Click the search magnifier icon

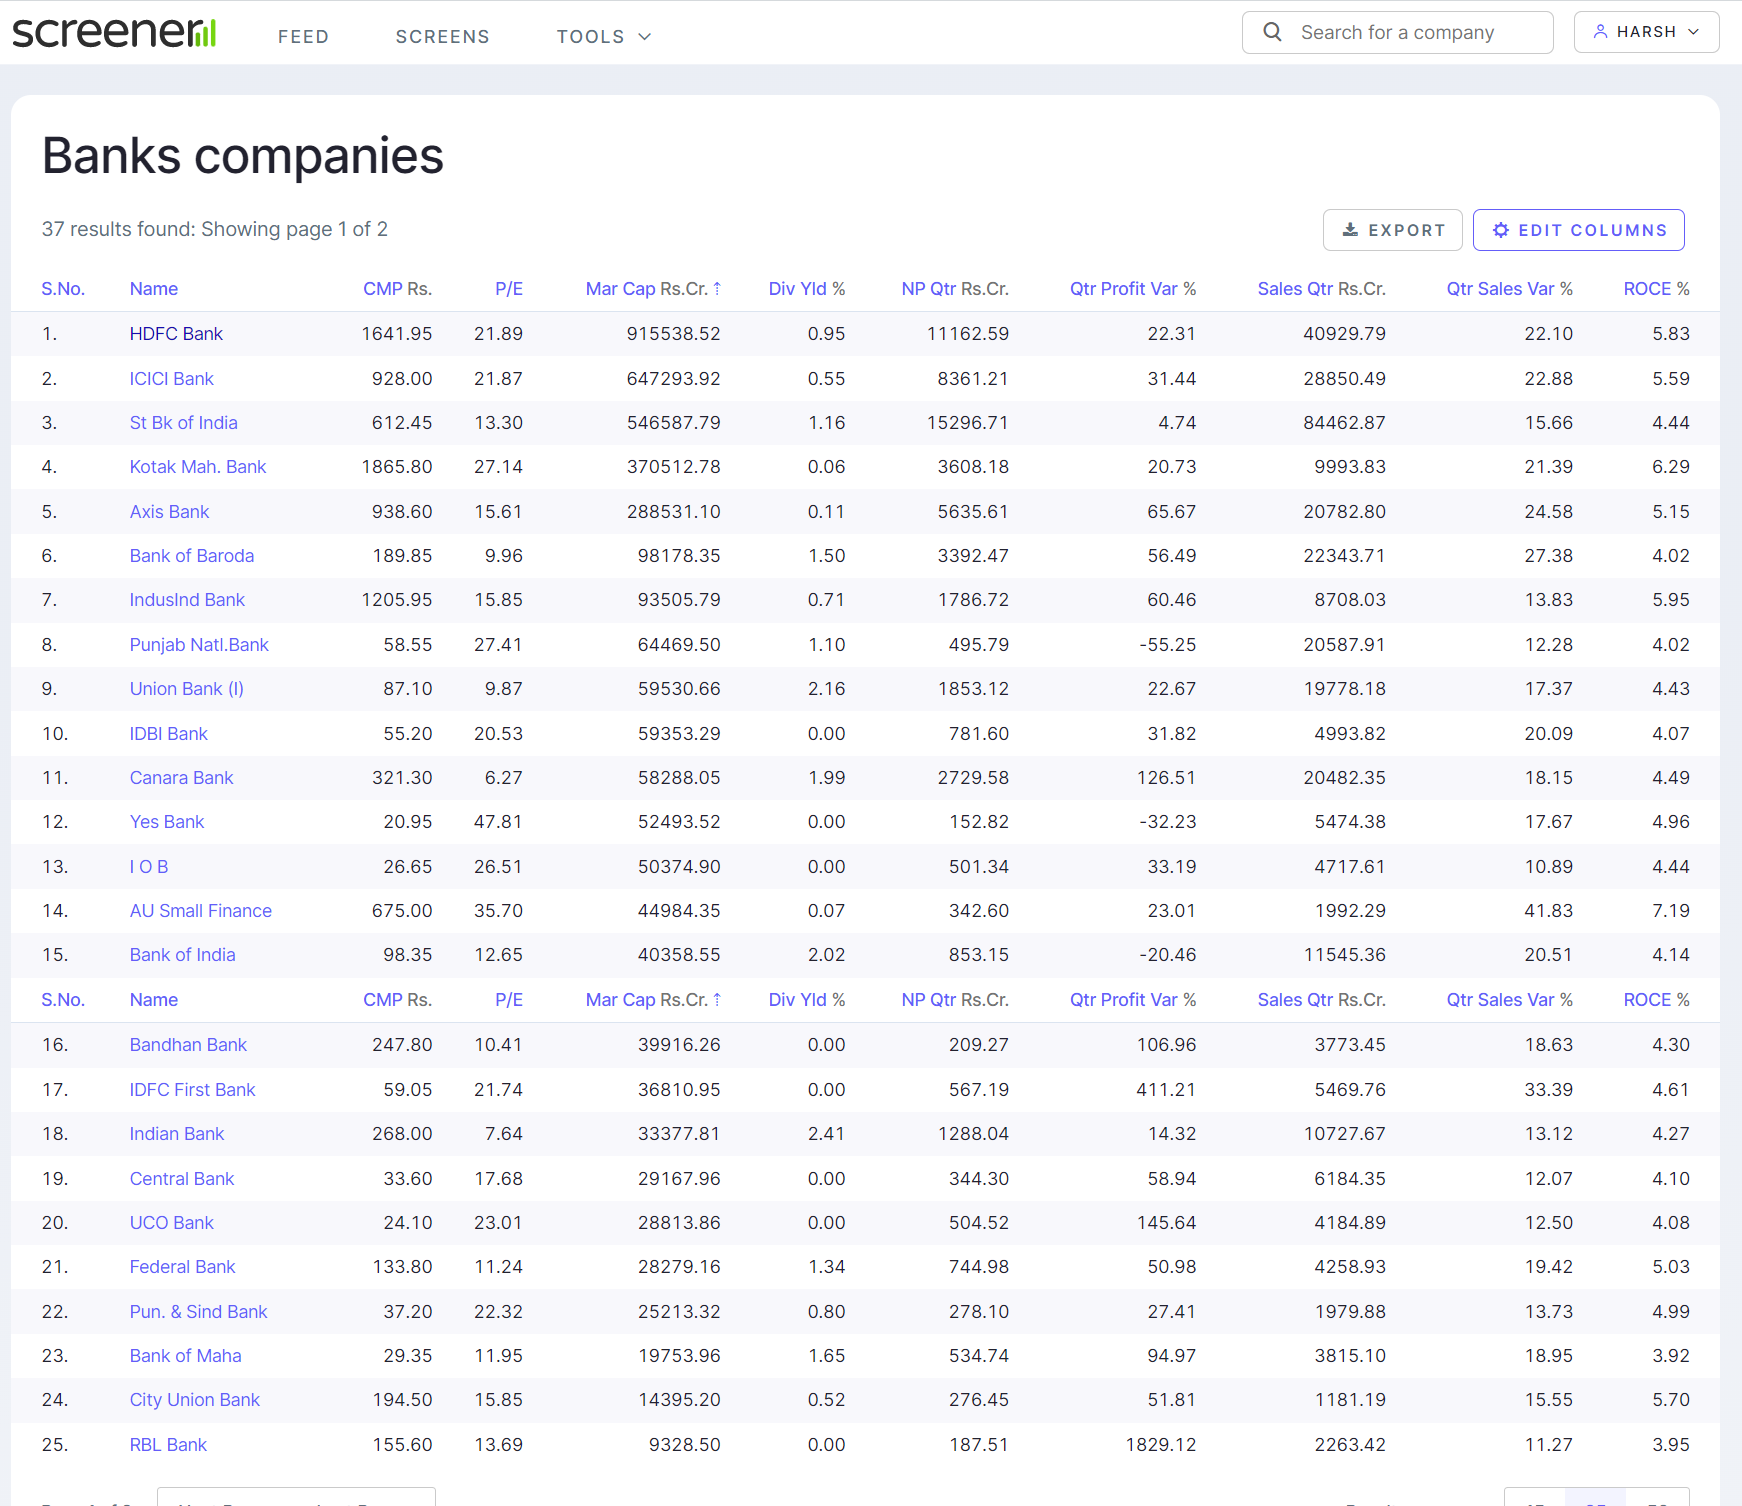pos(1272,32)
